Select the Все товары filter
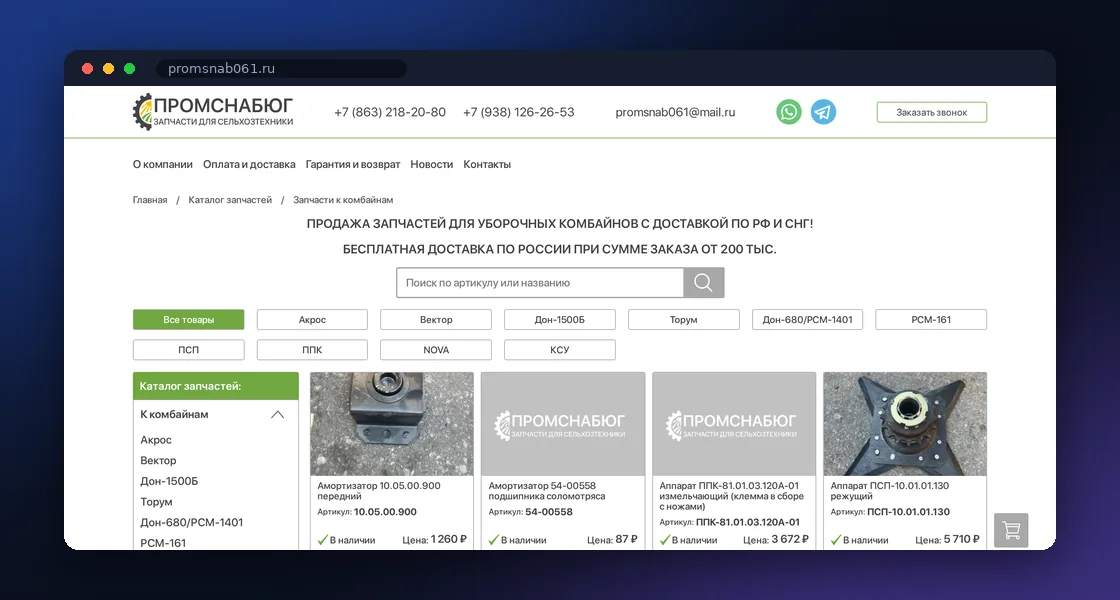 189,319
